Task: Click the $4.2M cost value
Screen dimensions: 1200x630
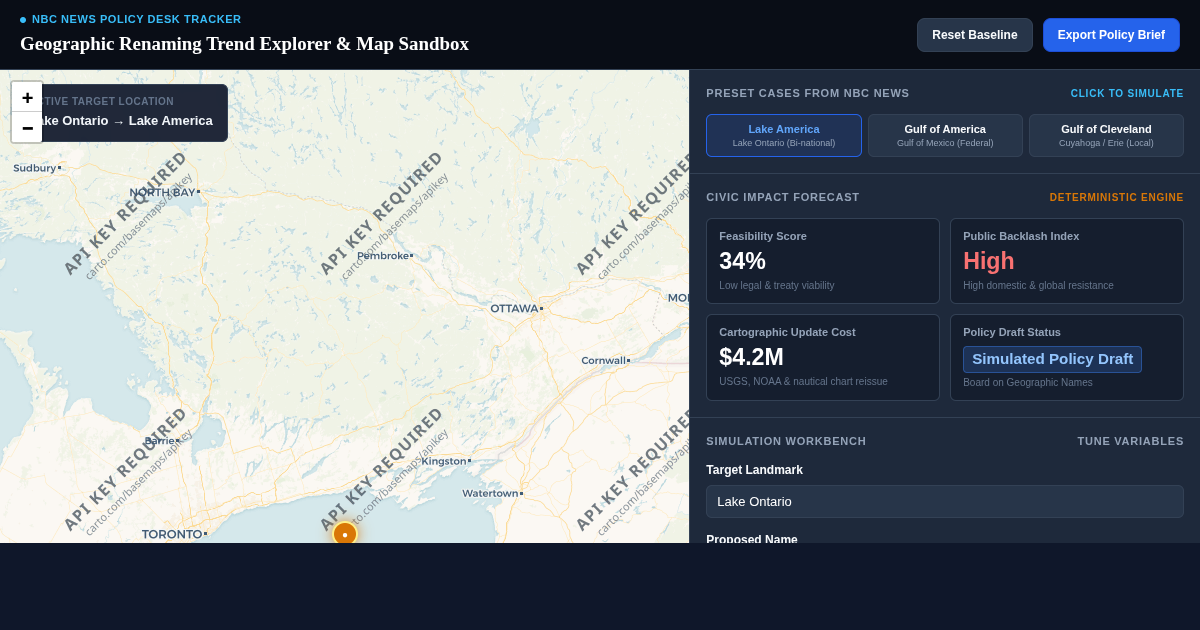Action: (x=751, y=357)
